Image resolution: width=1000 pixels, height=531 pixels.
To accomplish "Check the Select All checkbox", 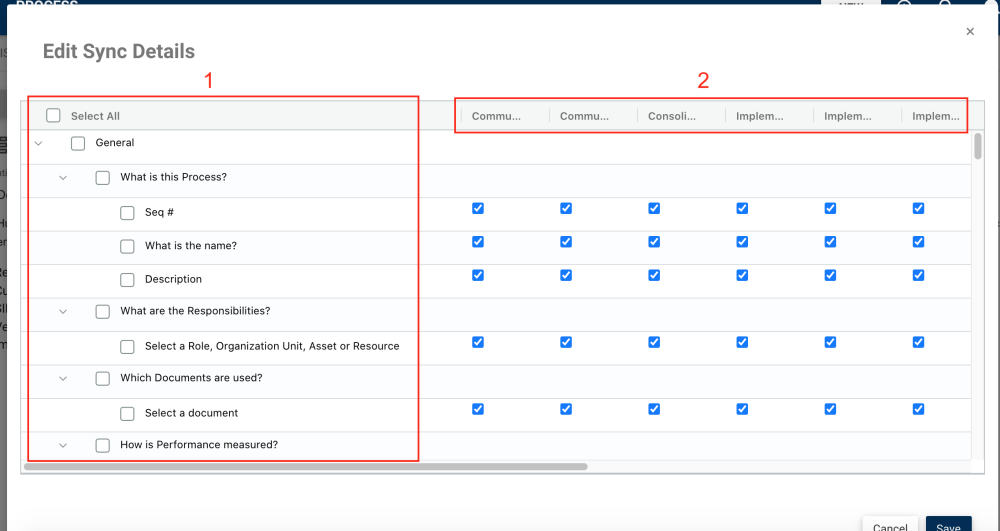I will pyautogui.click(x=54, y=116).
